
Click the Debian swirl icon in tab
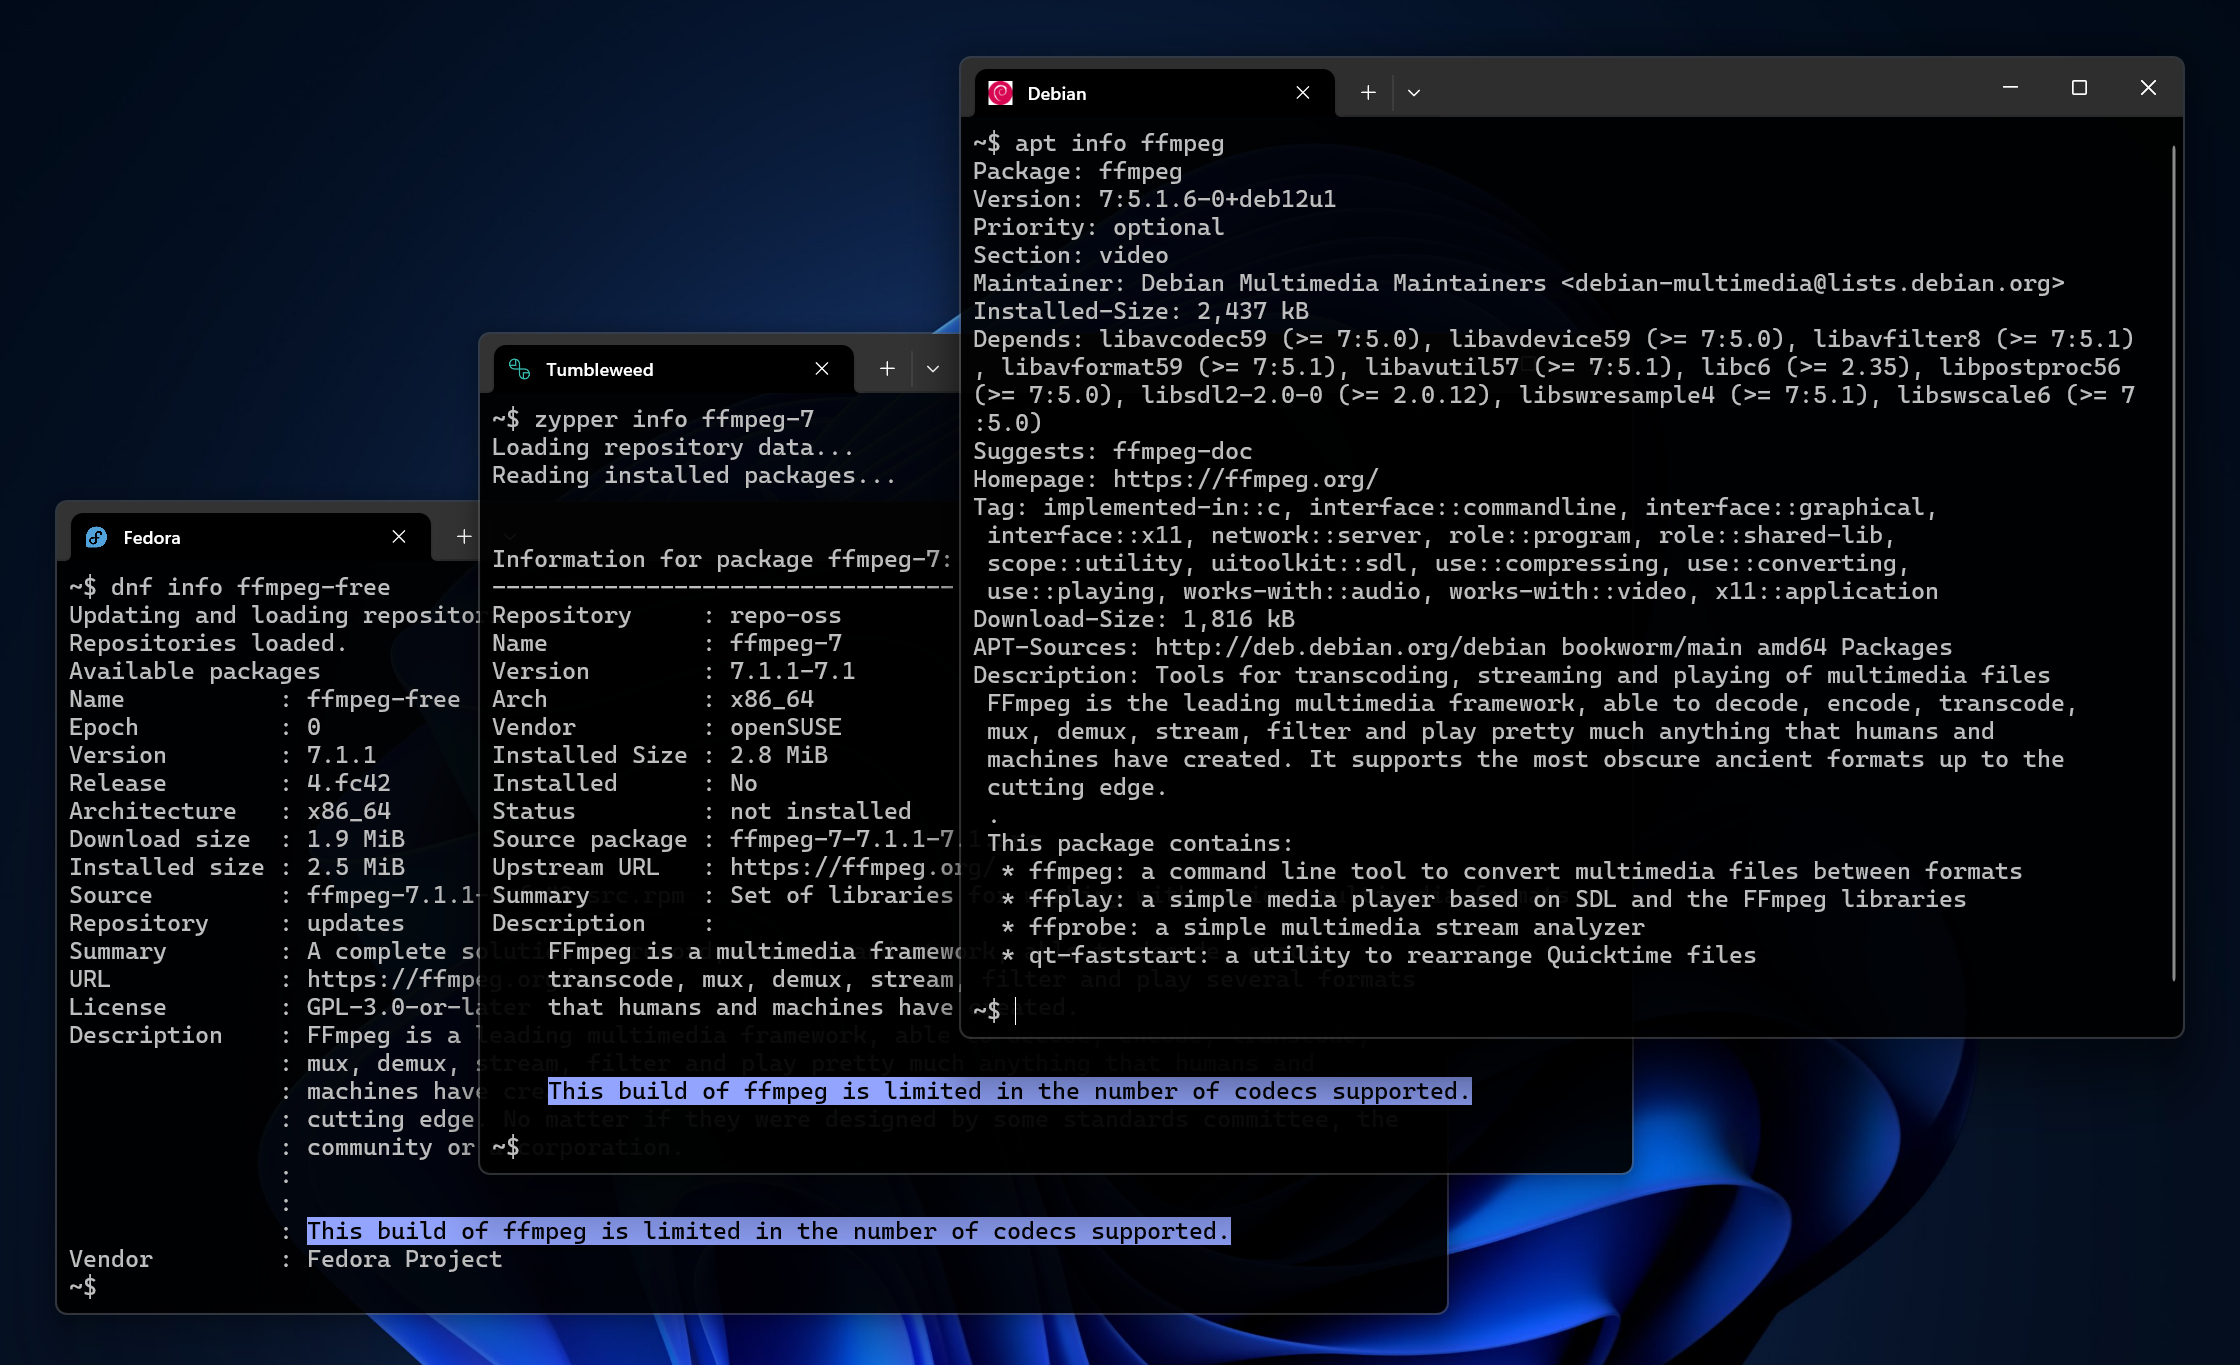tap(1000, 93)
